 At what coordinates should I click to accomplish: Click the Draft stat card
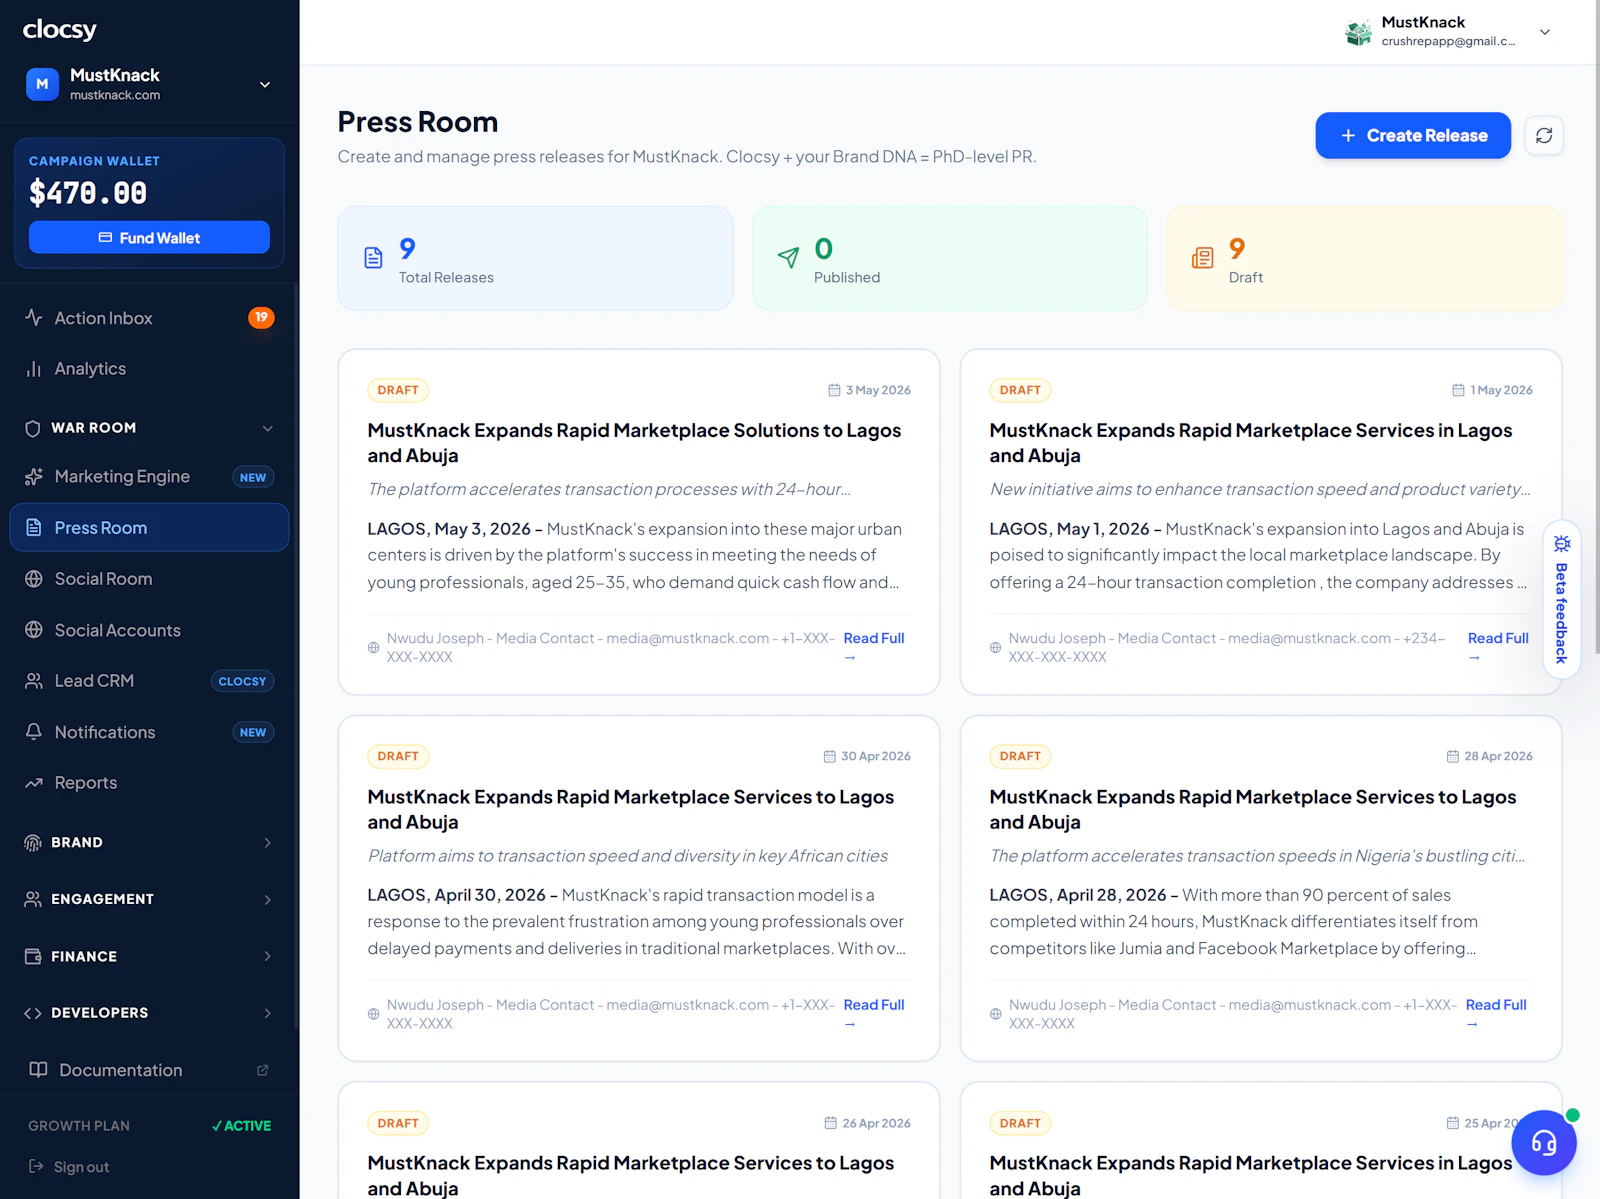pyautogui.click(x=1364, y=258)
